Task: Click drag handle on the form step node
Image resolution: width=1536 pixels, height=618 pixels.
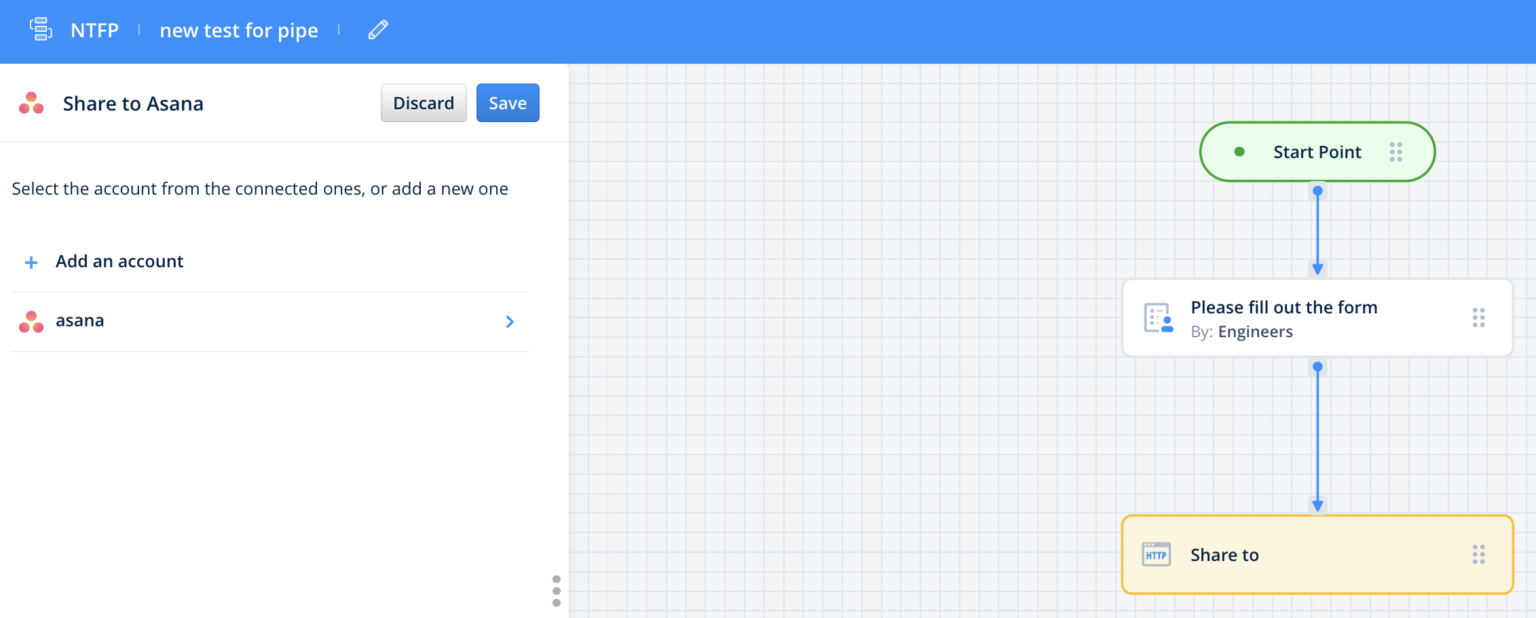Action: (1478, 318)
